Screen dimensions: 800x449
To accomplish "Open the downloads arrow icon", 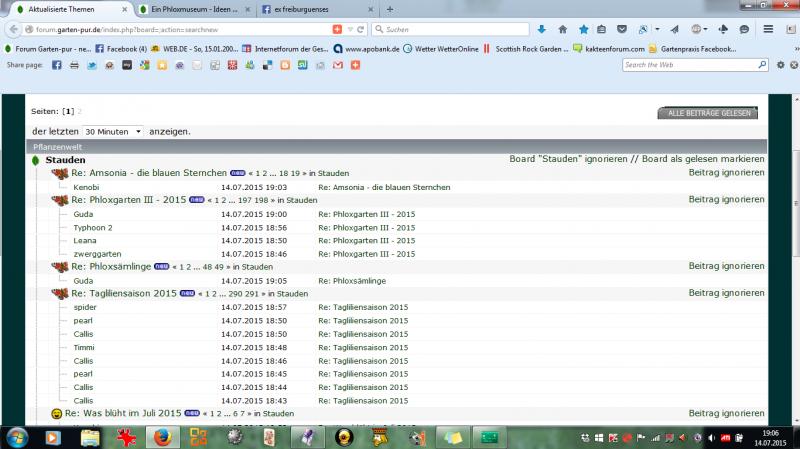I will pos(541,29).
